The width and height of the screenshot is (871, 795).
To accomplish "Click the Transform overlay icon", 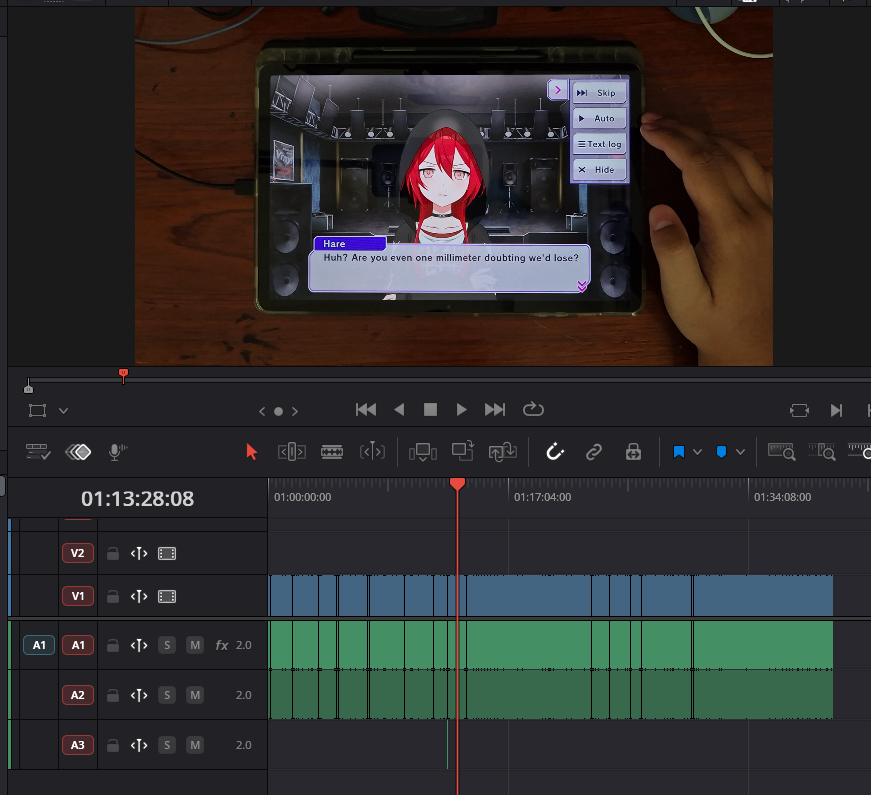I will point(37,411).
